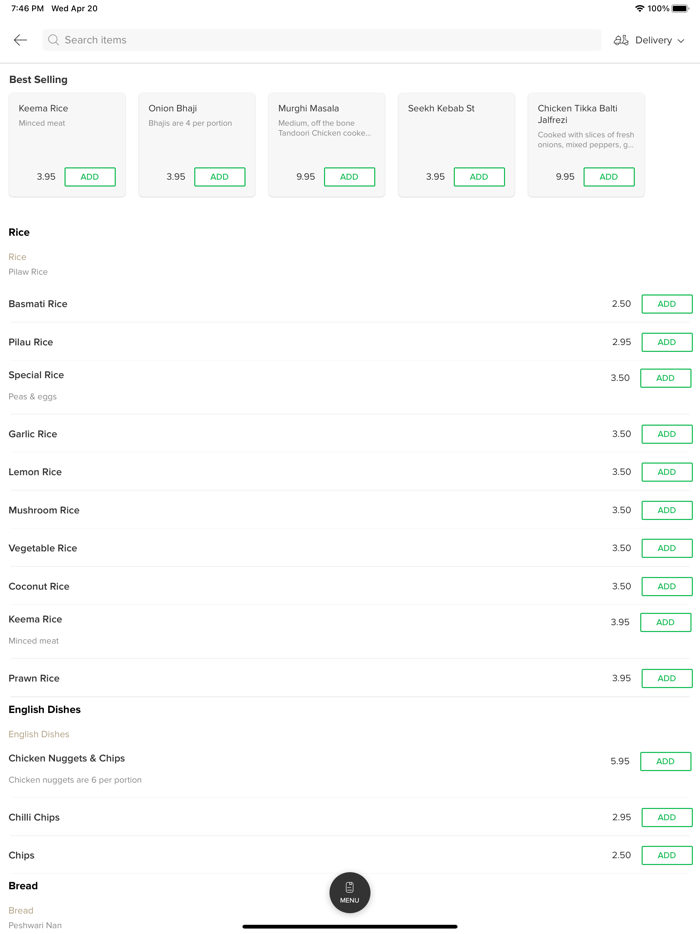The height and width of the screenshot is (934, 700).
Task: Open the floating MENU button
Action: coord(350,892)
